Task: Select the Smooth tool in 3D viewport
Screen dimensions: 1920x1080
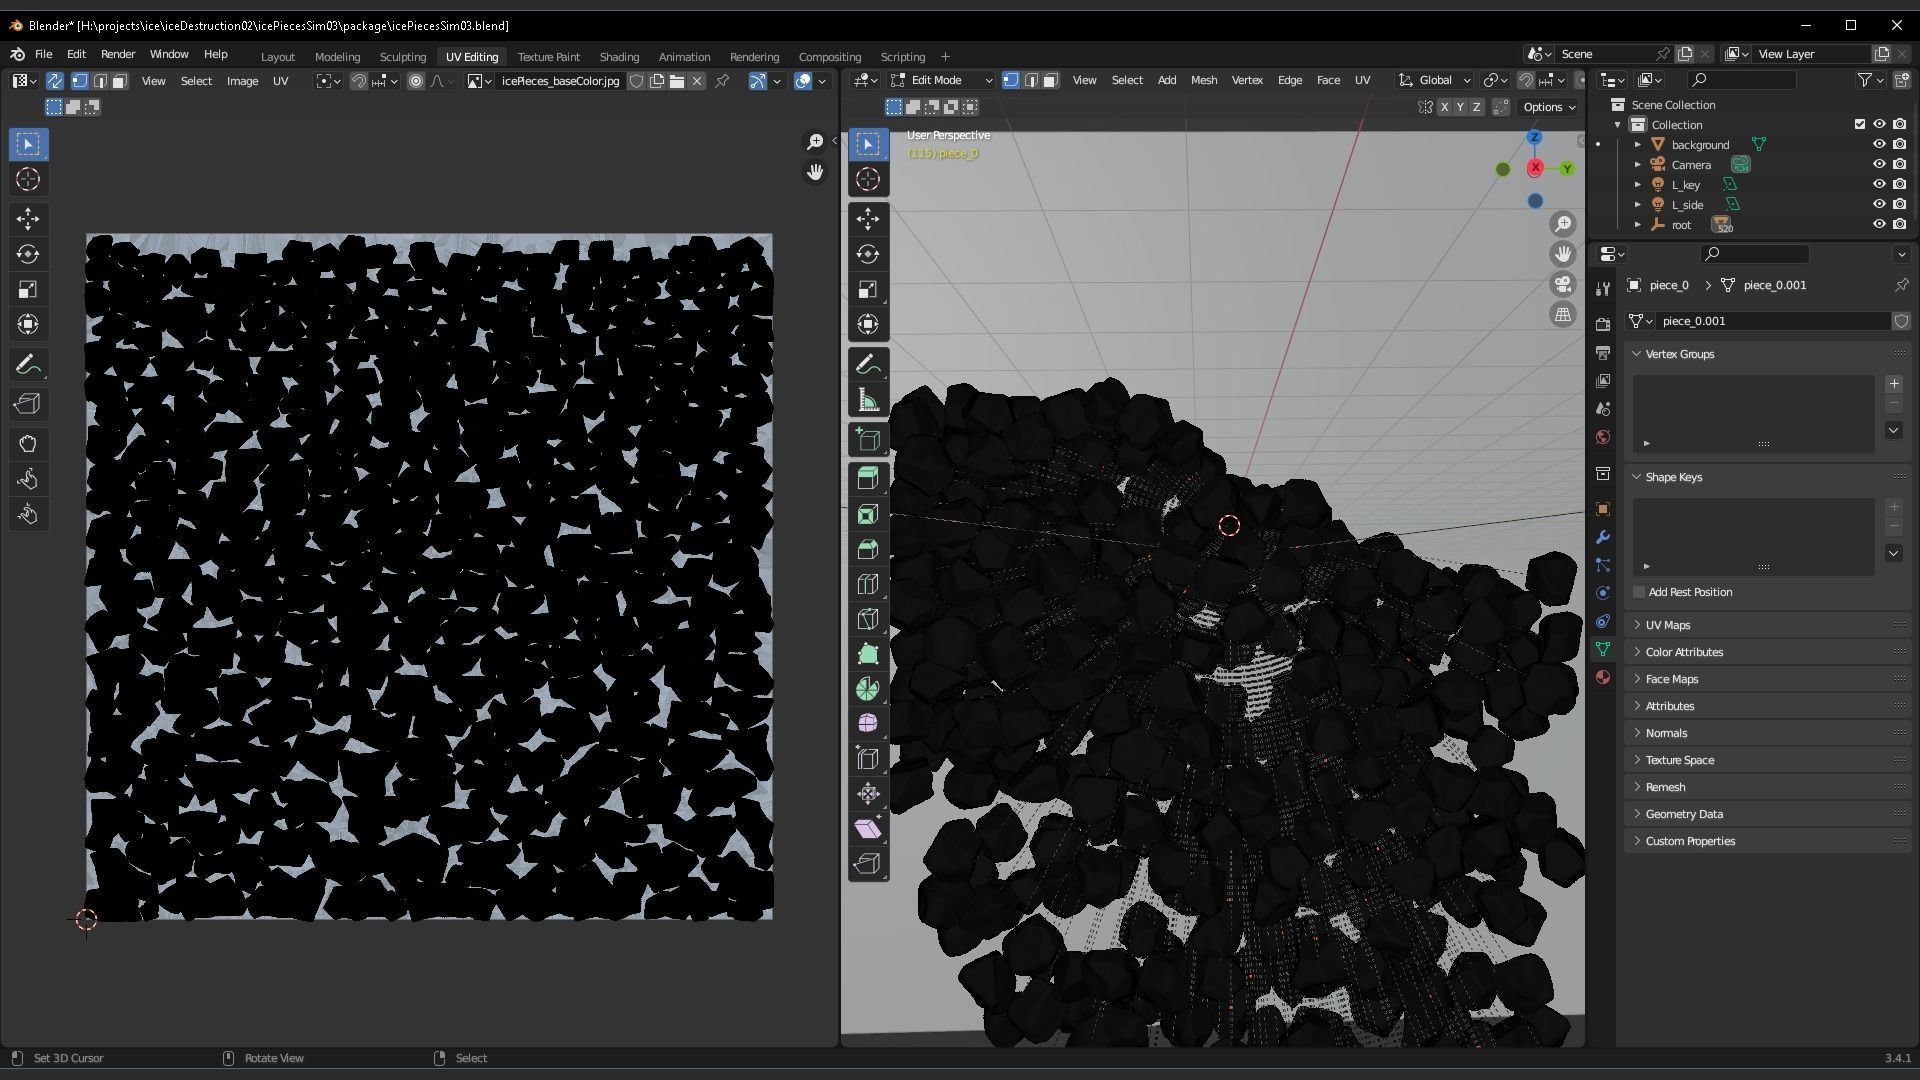Action: coord(868,724)
